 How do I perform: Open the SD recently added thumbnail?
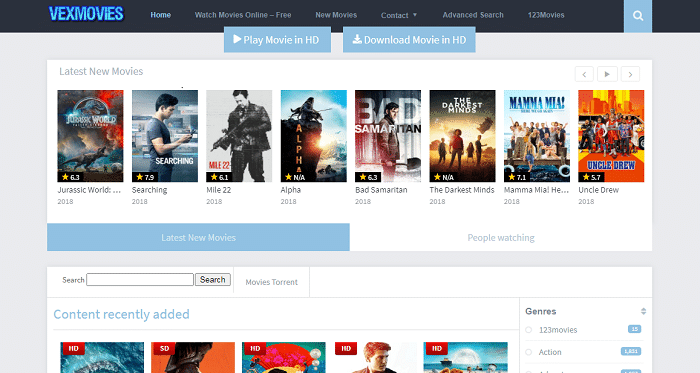click(193, 357)
